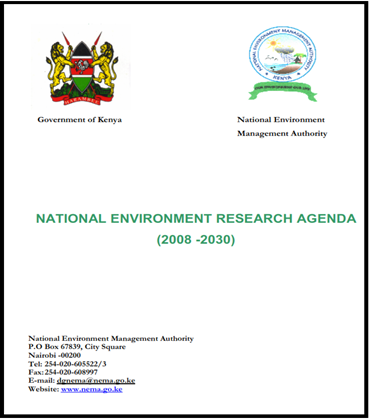Screen dimensions: 370x419
Task: Click the right lion on the coat of arms
Action: [x=104, y=68]
